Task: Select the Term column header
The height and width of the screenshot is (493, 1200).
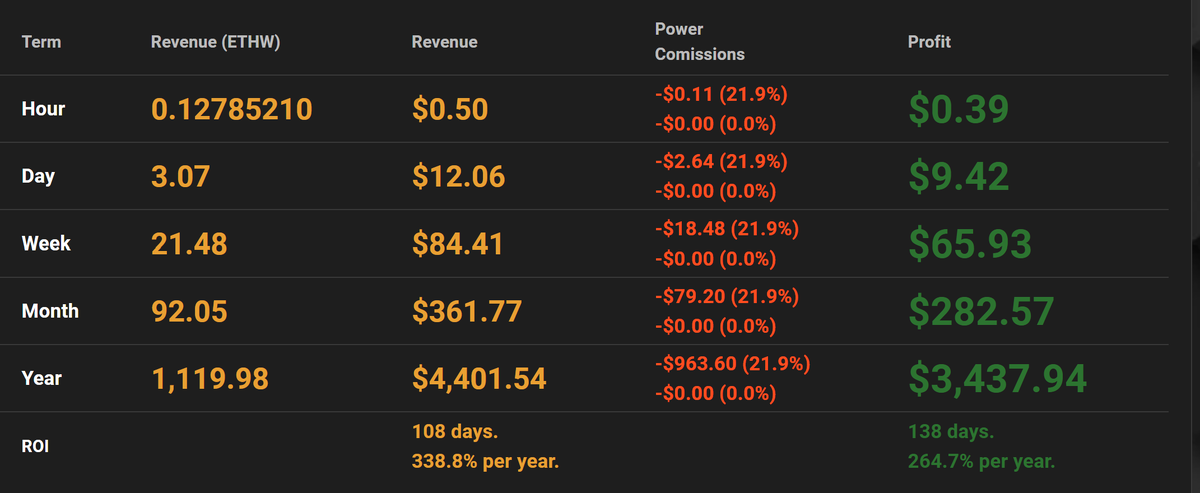Action: [41, 42]
